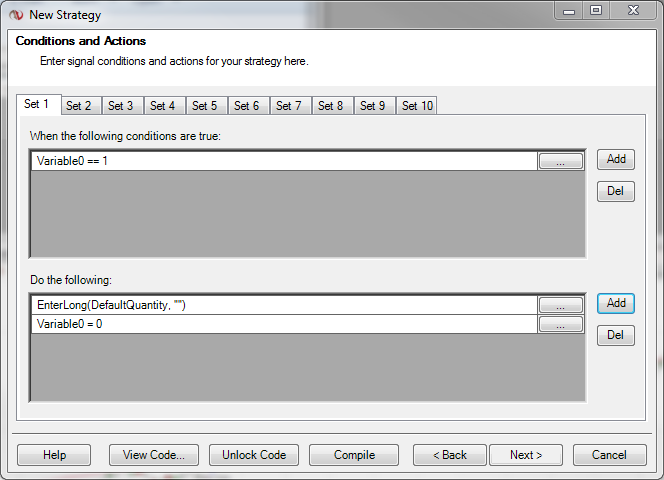The image size is (664, 480).
Task: Proceed with the Next button
Action: point(526,455)
